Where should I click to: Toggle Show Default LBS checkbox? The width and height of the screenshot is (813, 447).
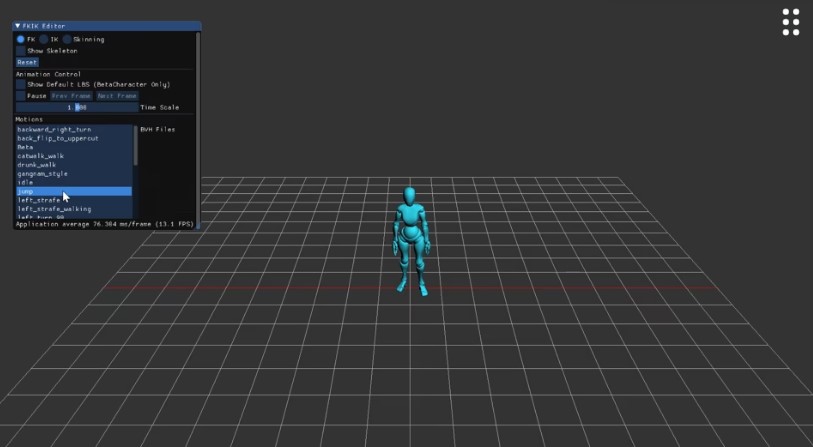point(21,84)
